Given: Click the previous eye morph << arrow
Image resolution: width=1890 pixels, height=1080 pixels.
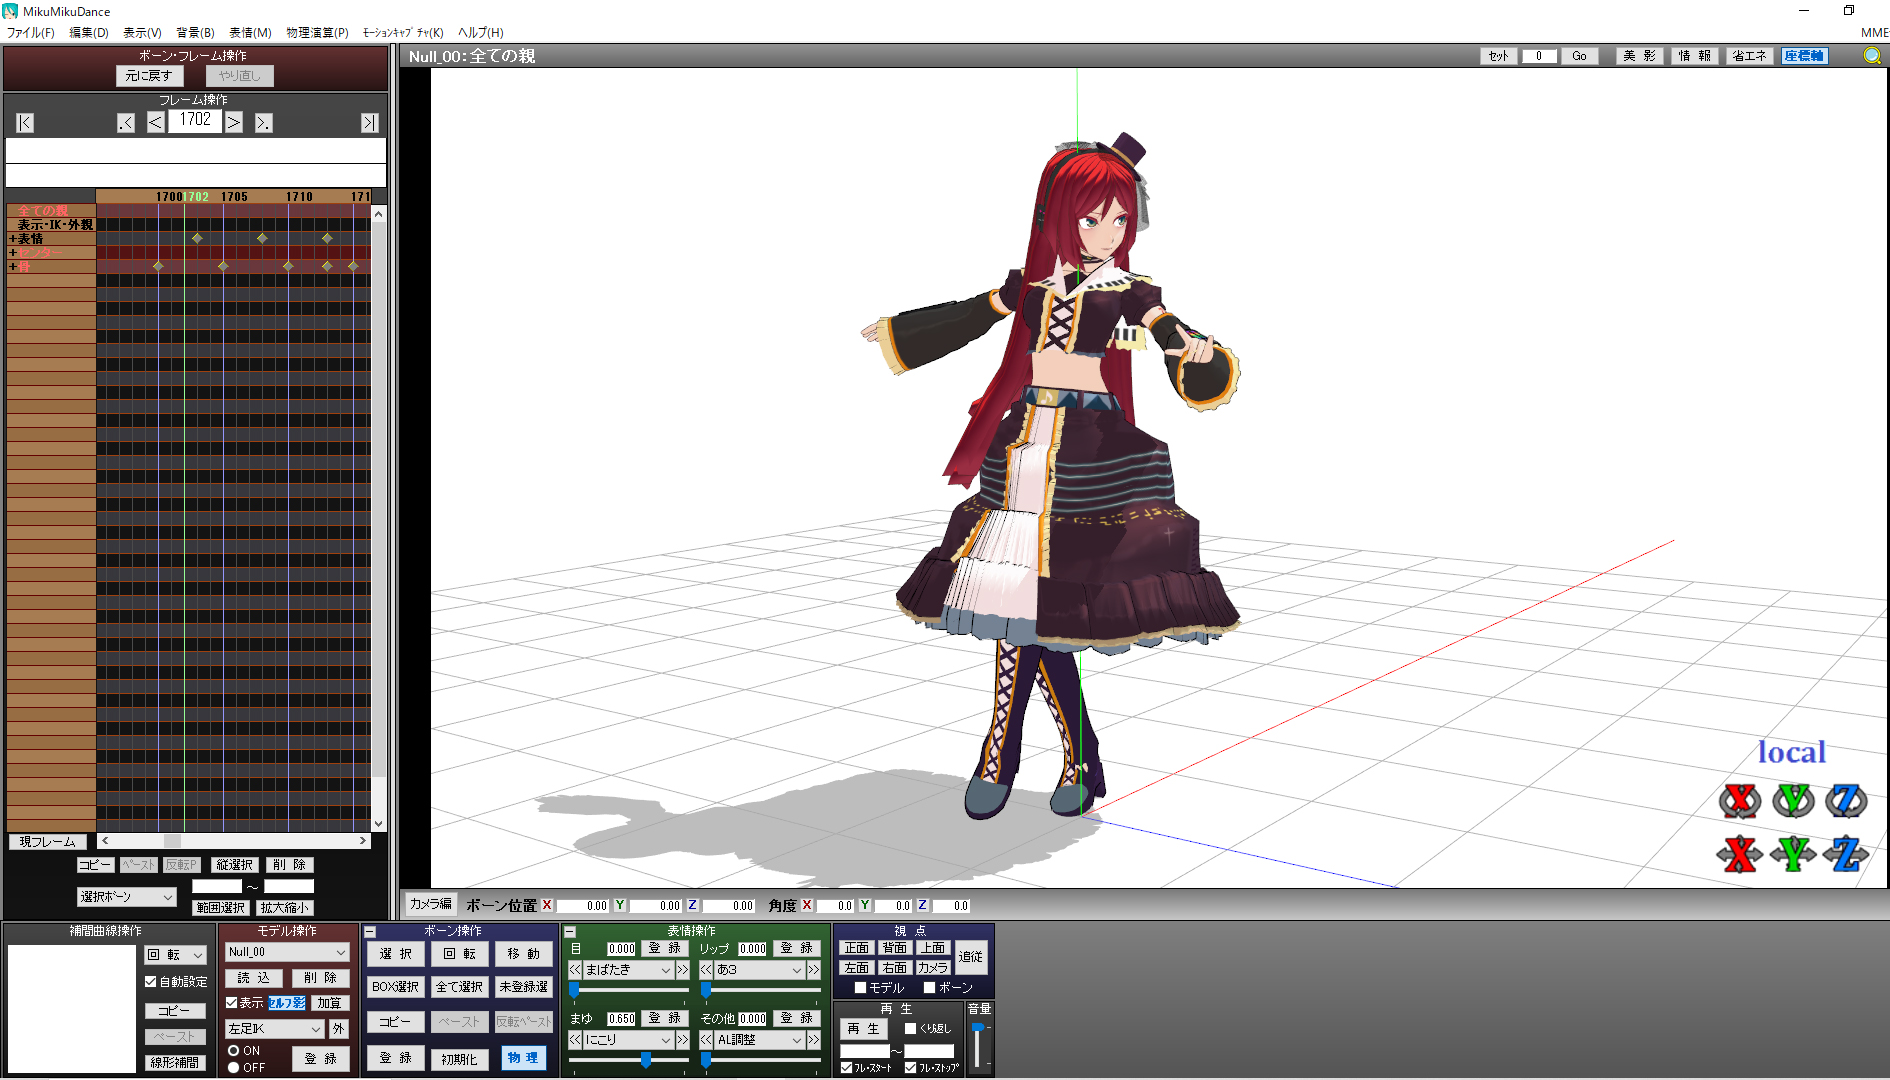Looking at the screenshot, I should click(x=575, y=970).
